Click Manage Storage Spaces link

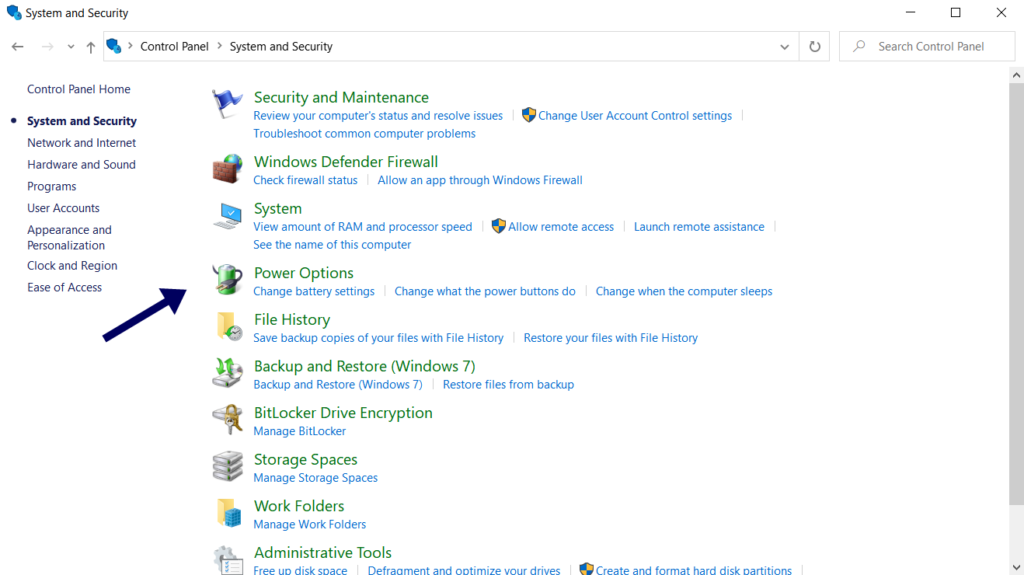pos(315,478)
